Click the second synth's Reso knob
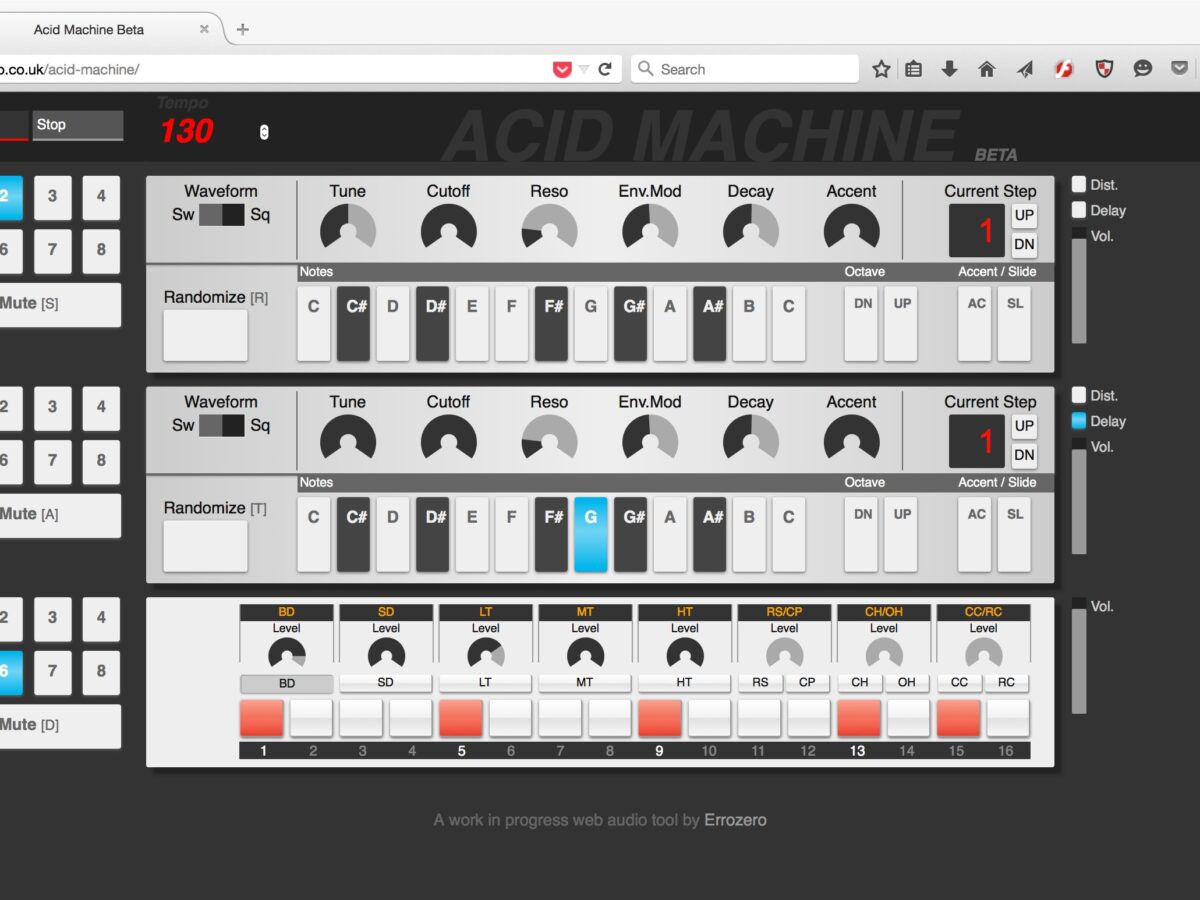Screen dimensions: 1200x900 point(549,438)
